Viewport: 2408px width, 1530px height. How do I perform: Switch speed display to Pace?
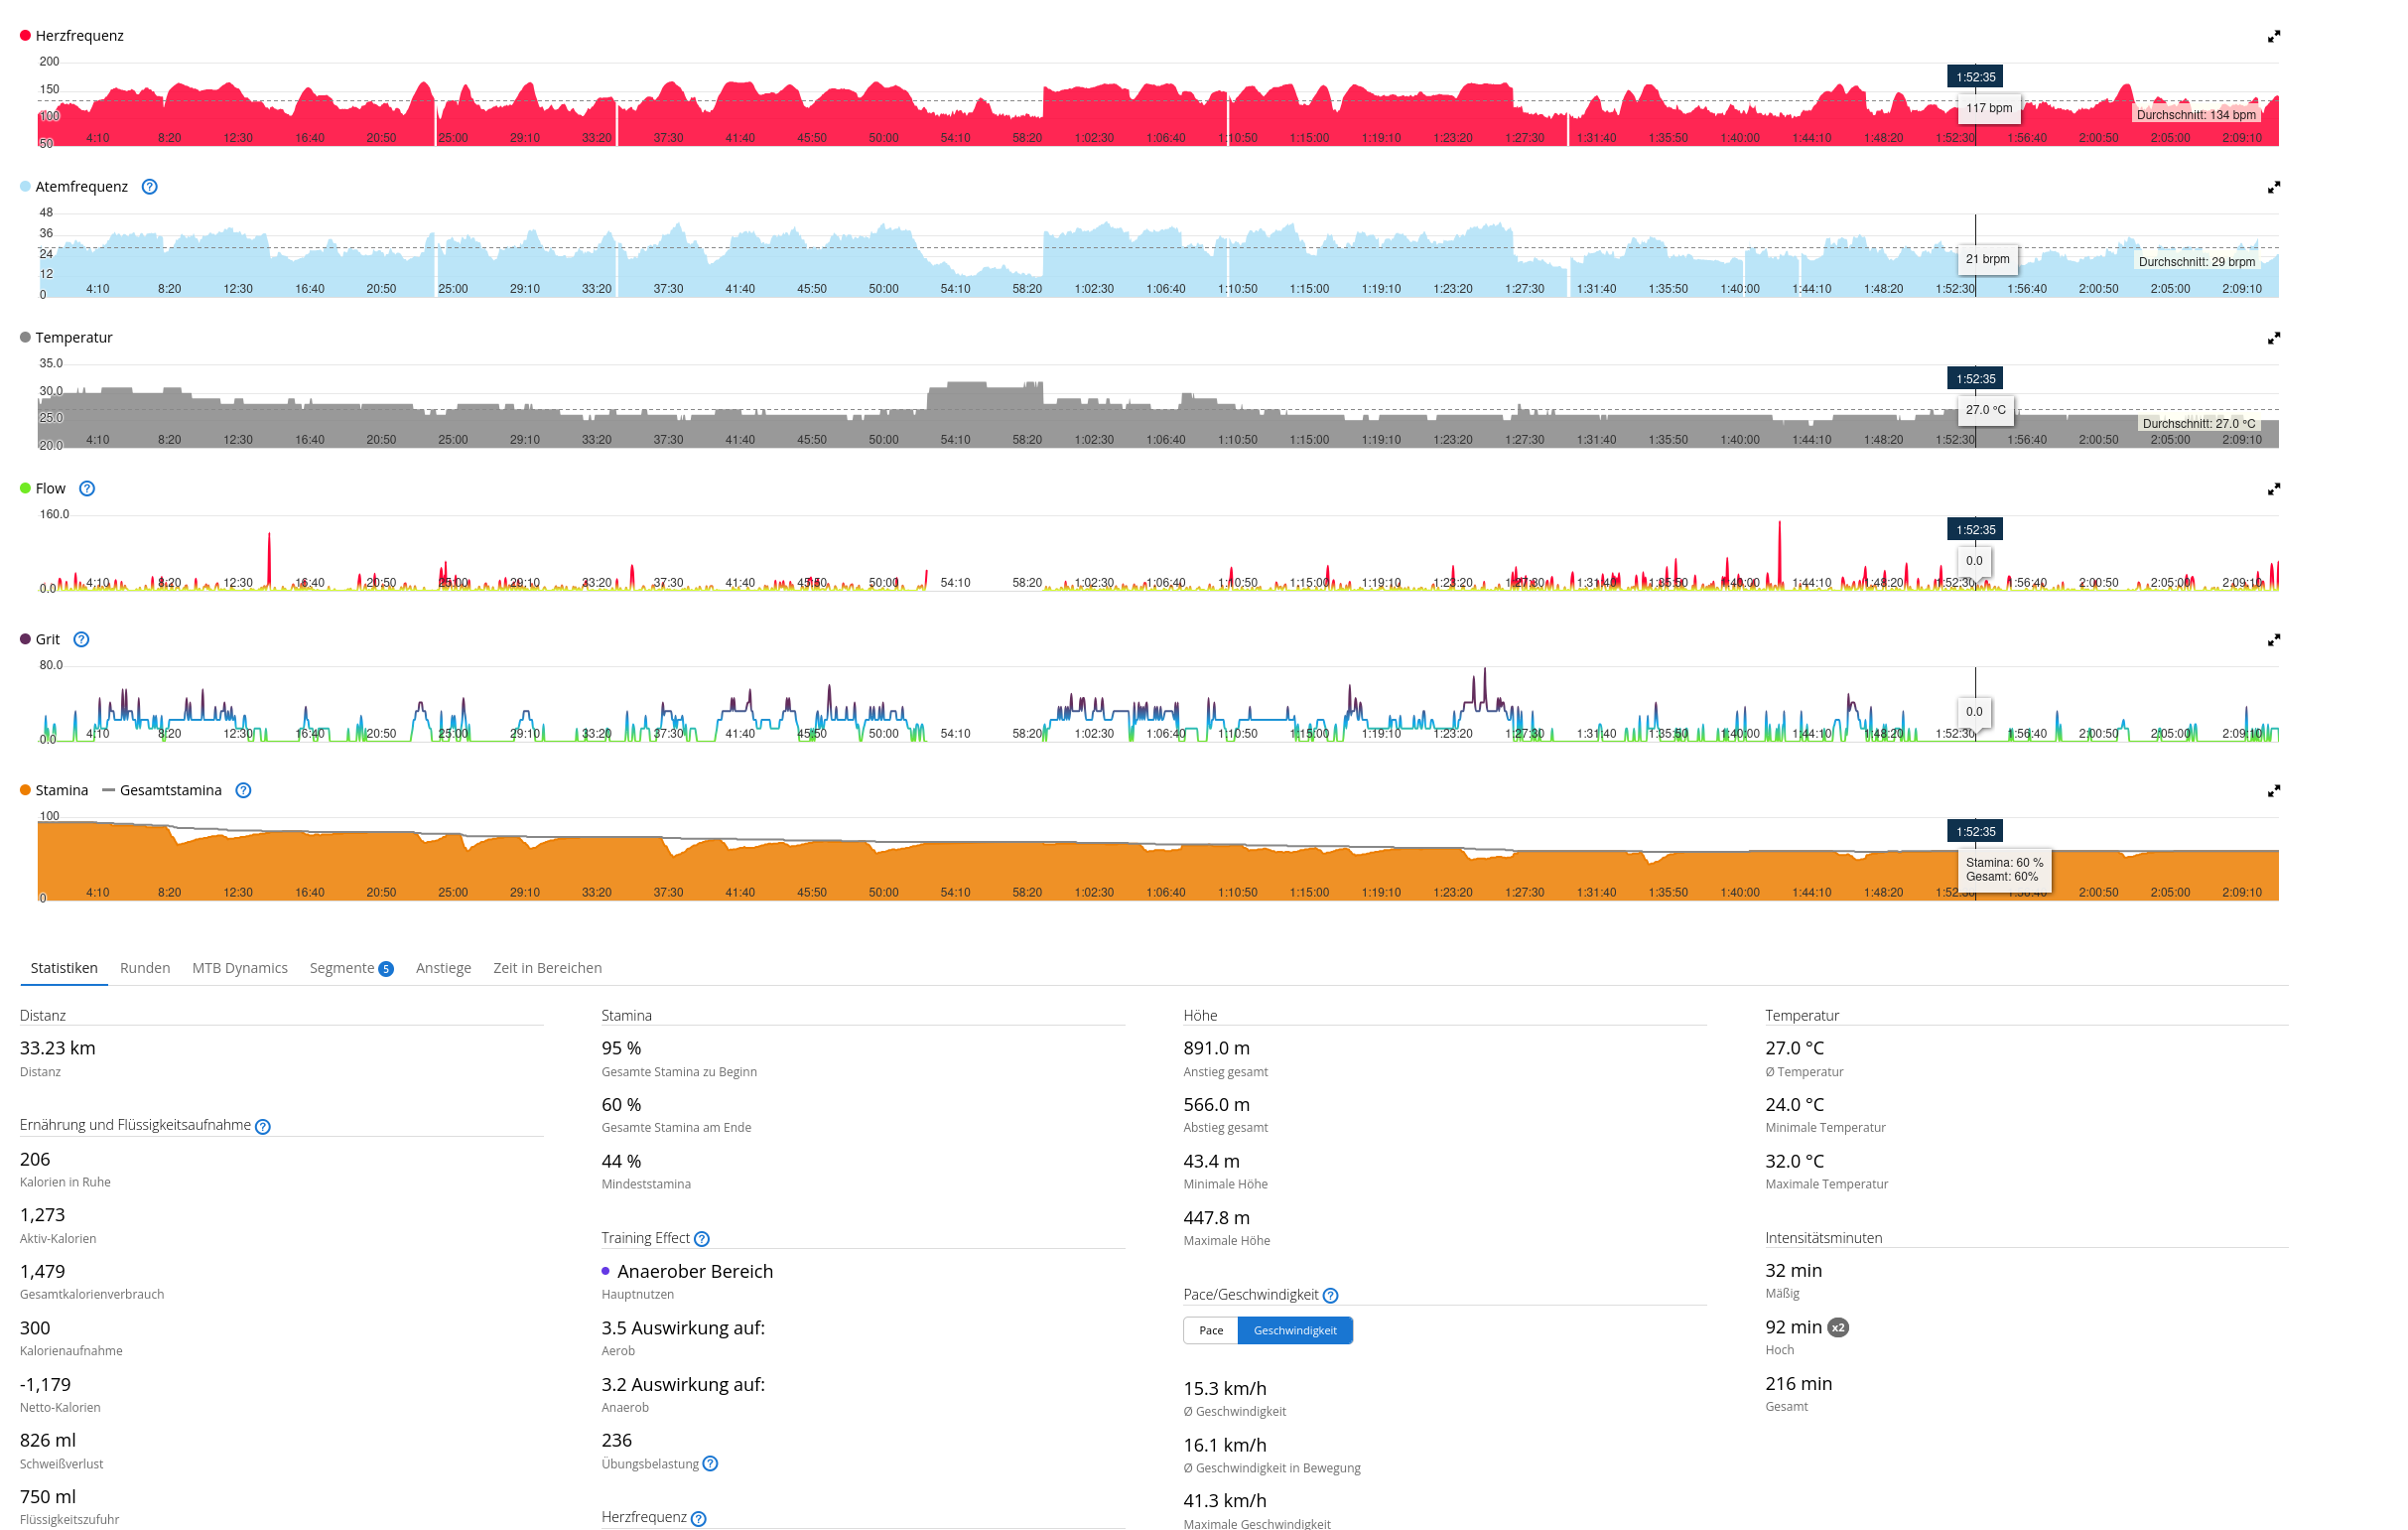click(1210, 1331)
